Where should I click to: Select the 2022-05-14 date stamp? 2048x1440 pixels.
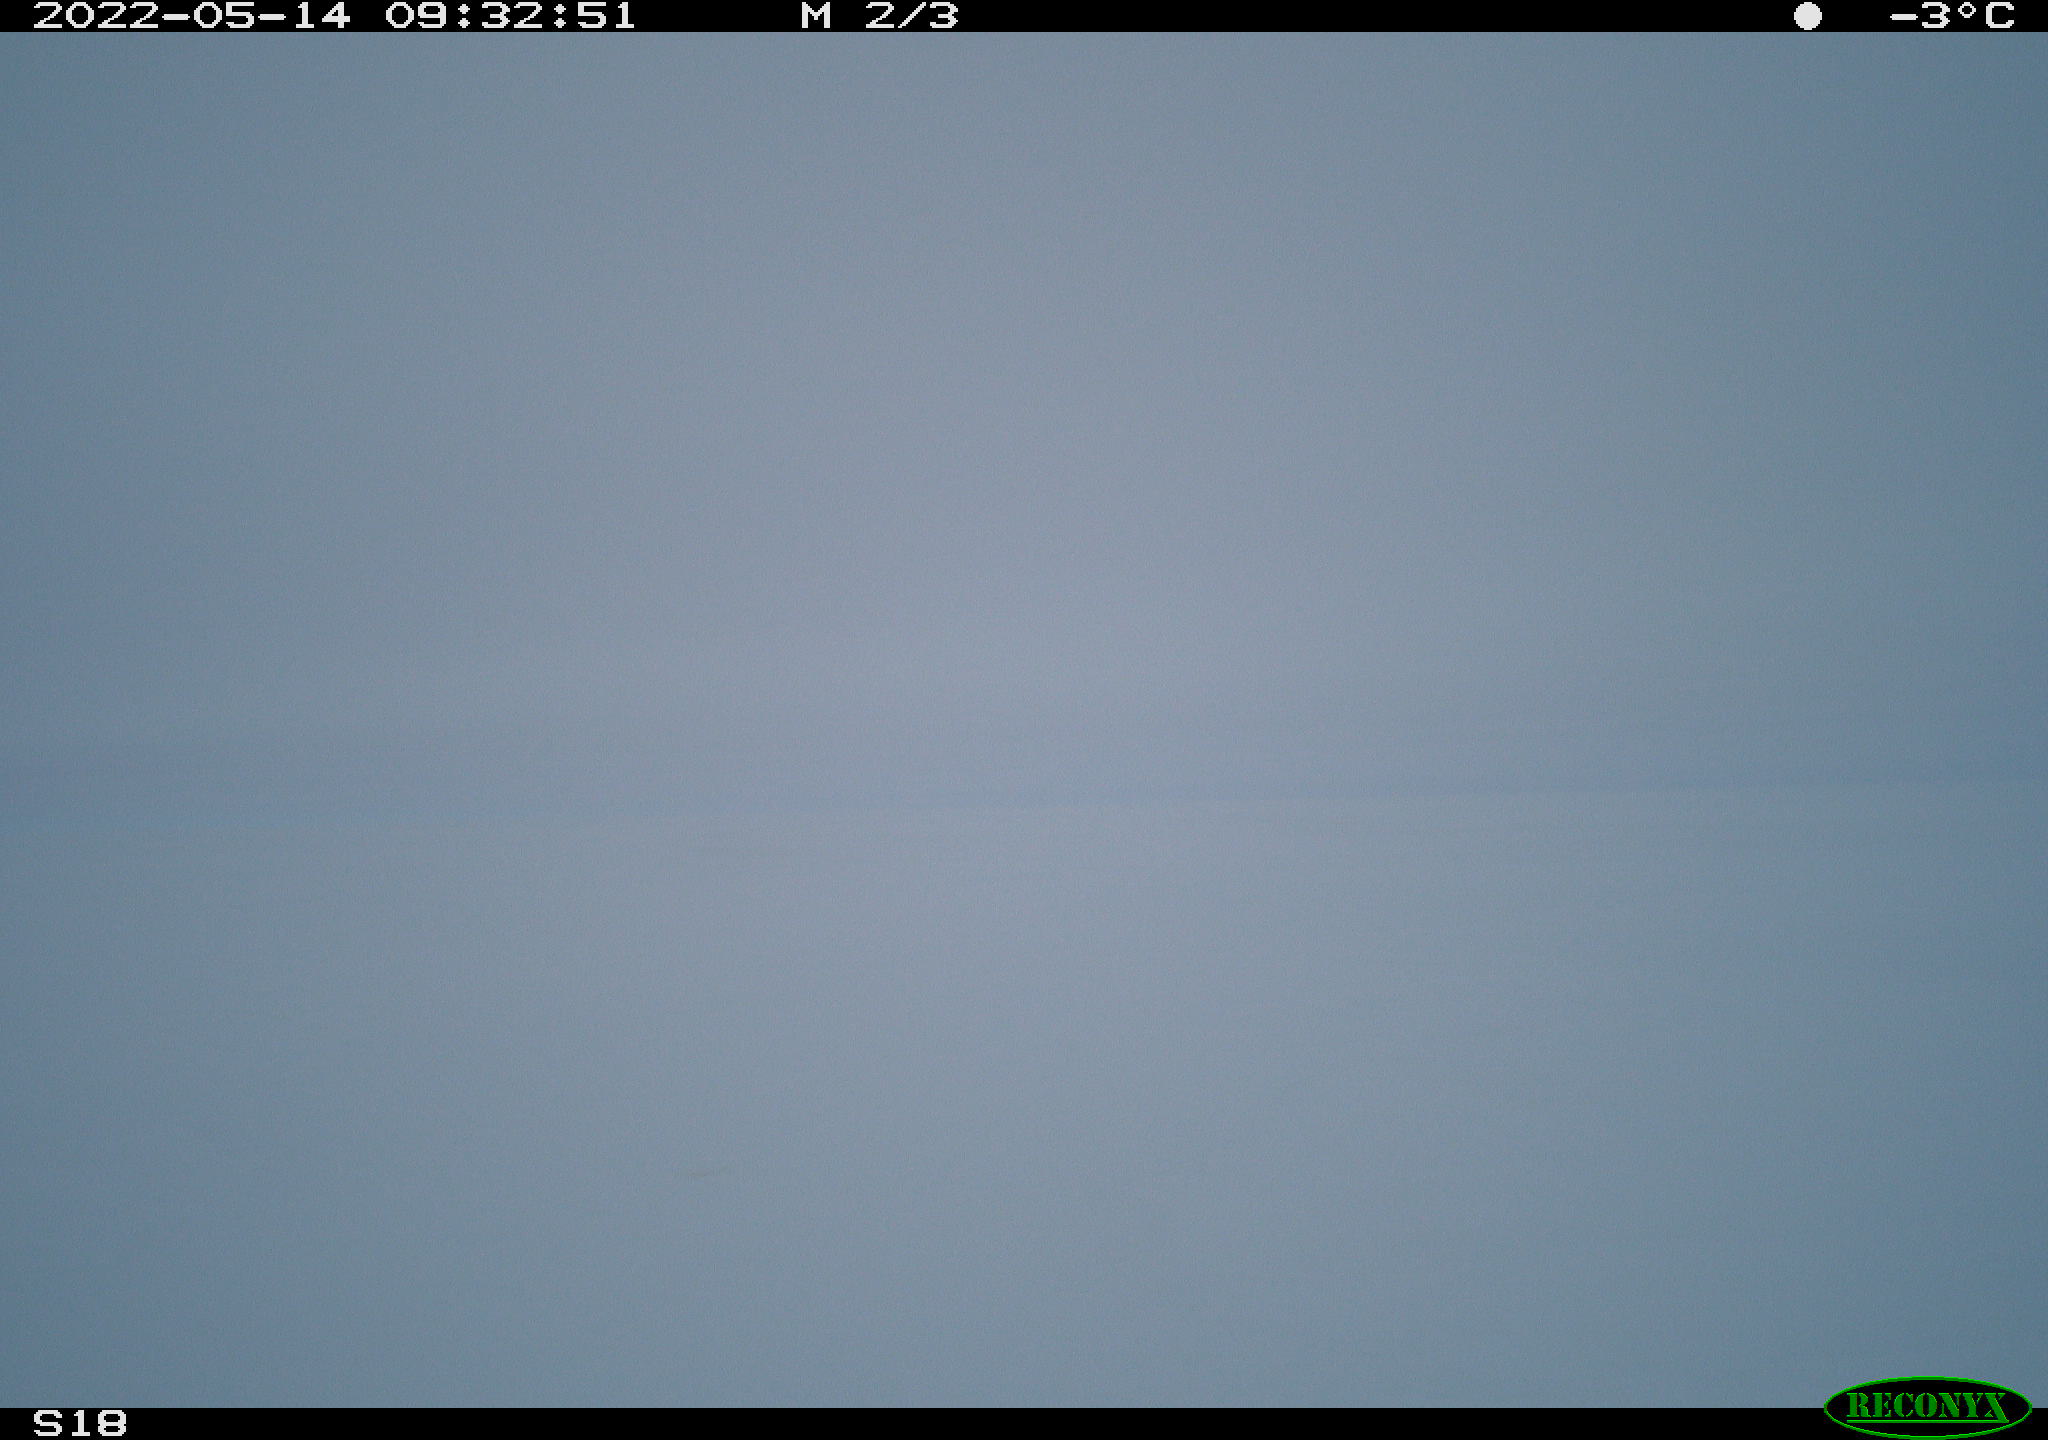[x=192, y=16]
